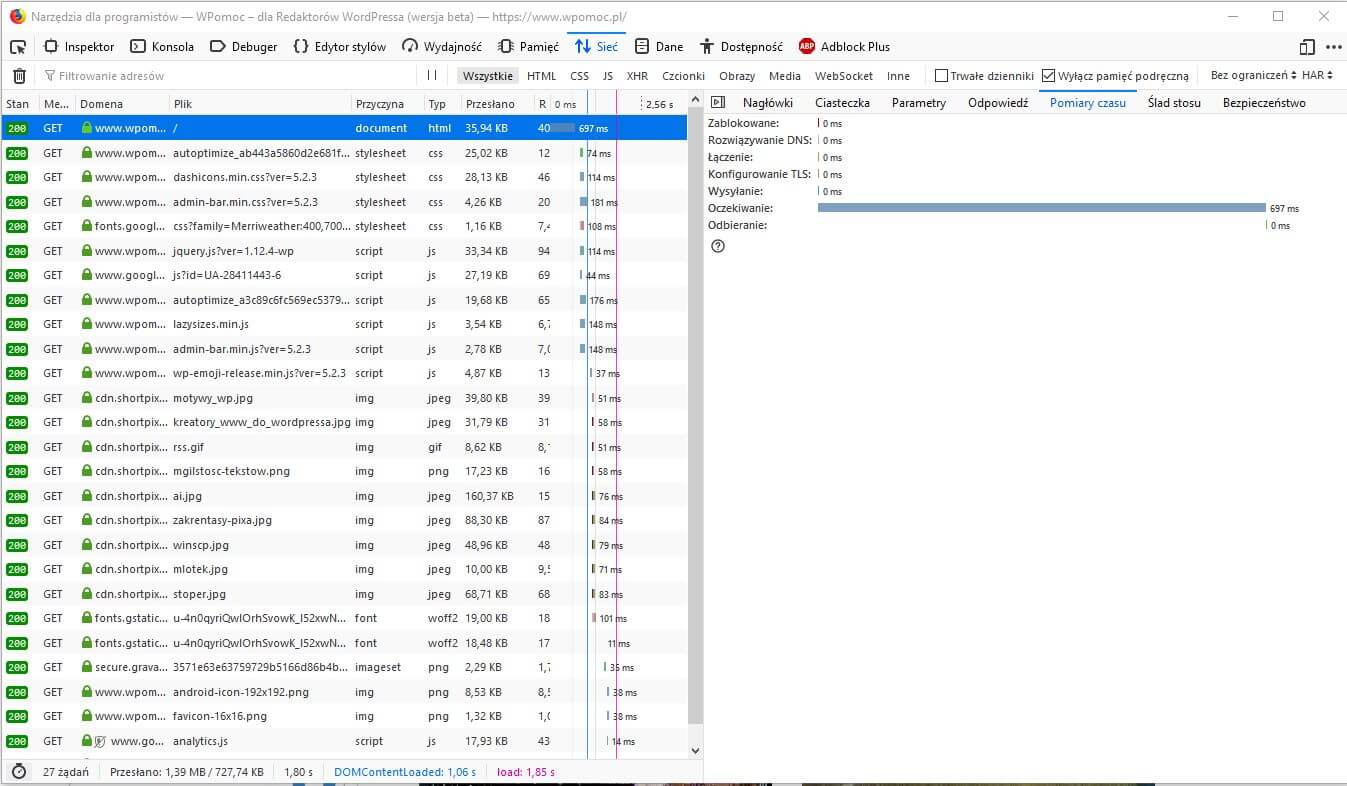Screen dimensions: 1347x786
Task: Filter requests by Obrazy
Action: click(737, 76)
